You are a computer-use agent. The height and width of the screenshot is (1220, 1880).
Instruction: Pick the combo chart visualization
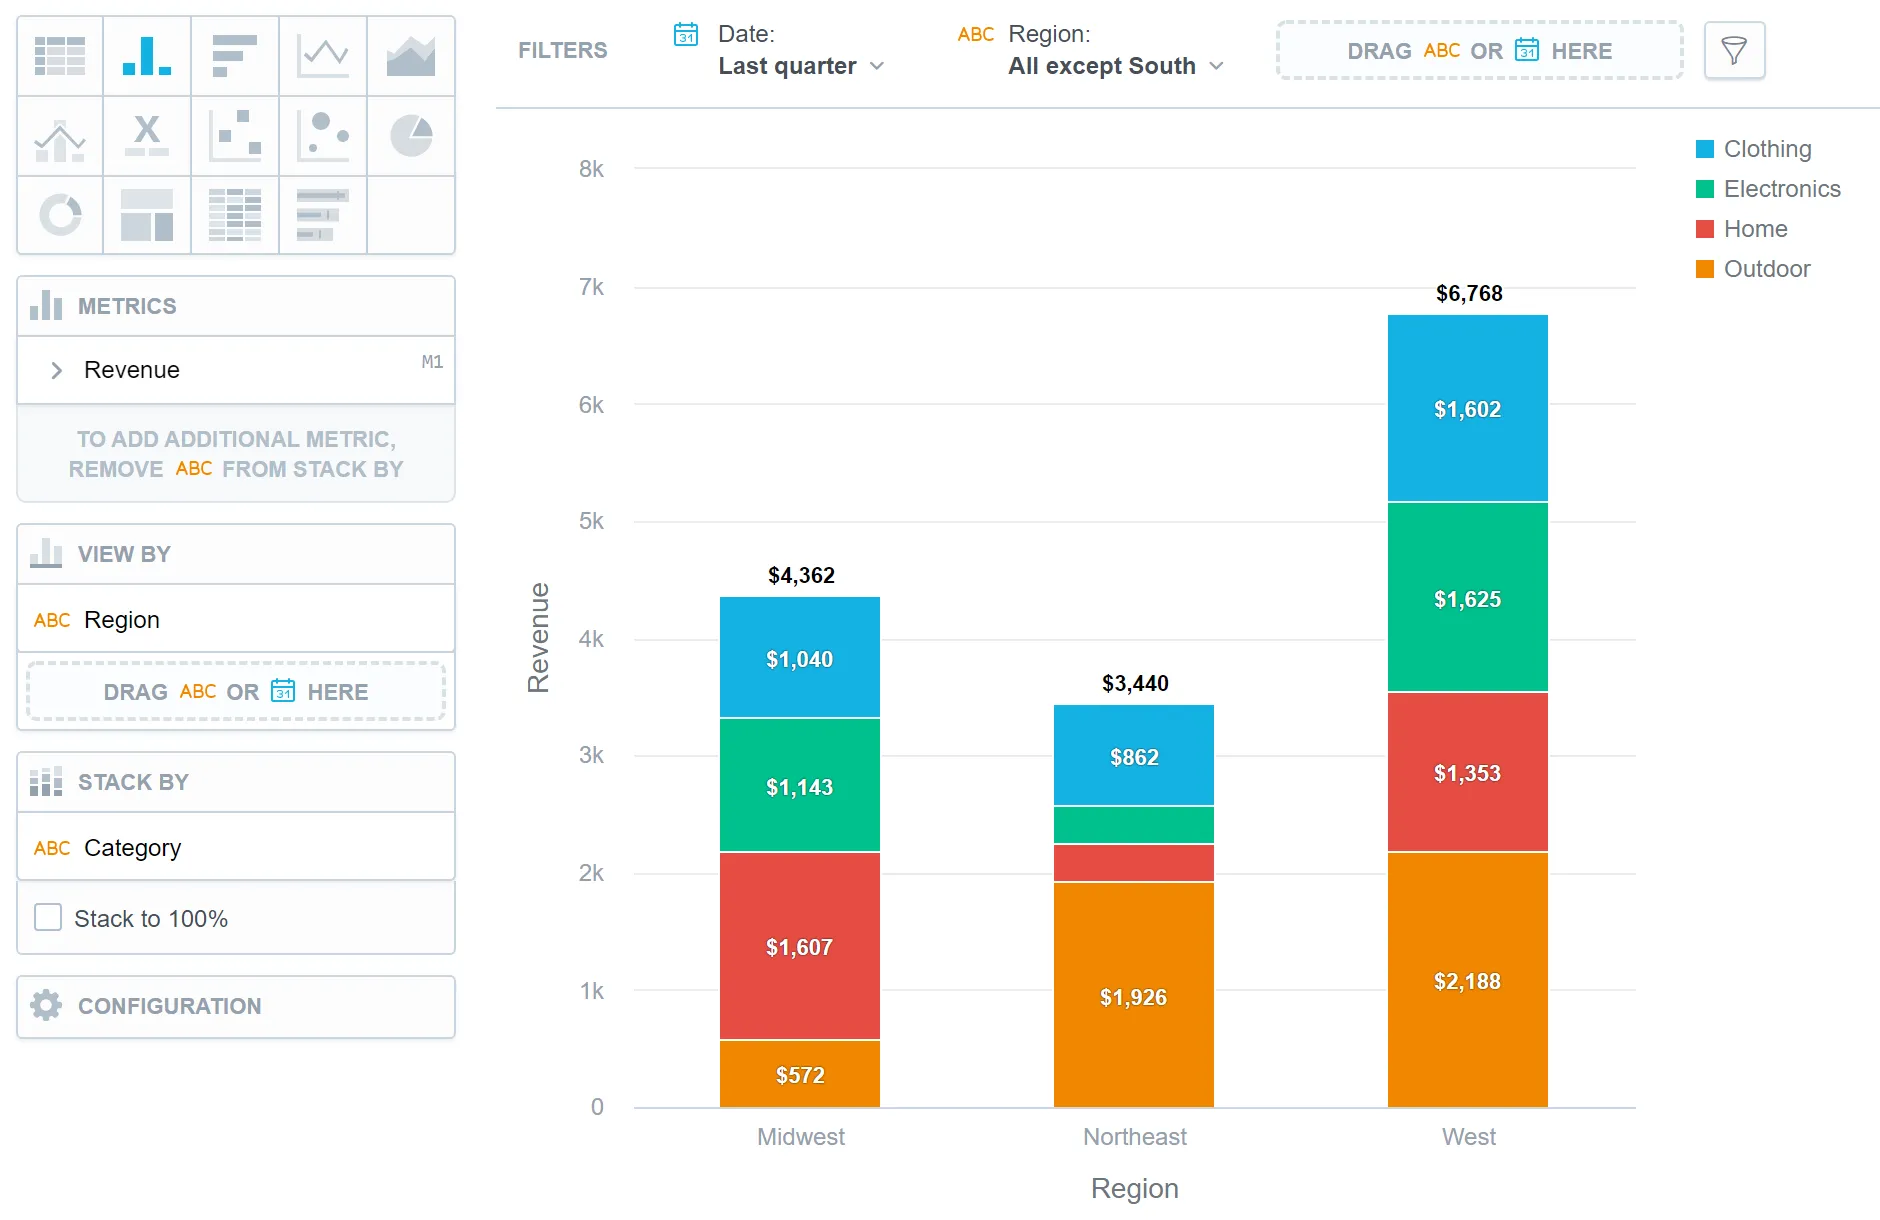[60, 137]
